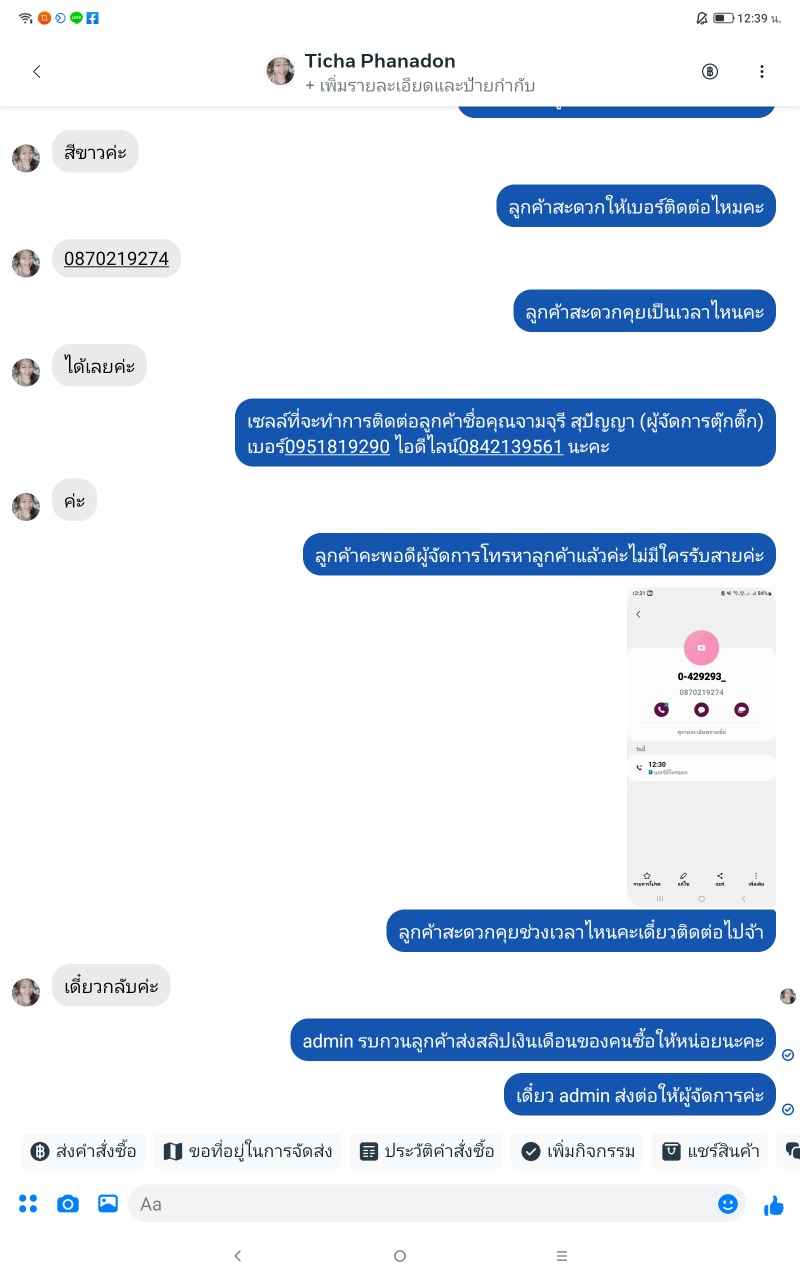Image resolution: width=800 pixels, height=1280 pixels.
Task: Open the emoji picker in the text field
Action: tap(728, 1204)
